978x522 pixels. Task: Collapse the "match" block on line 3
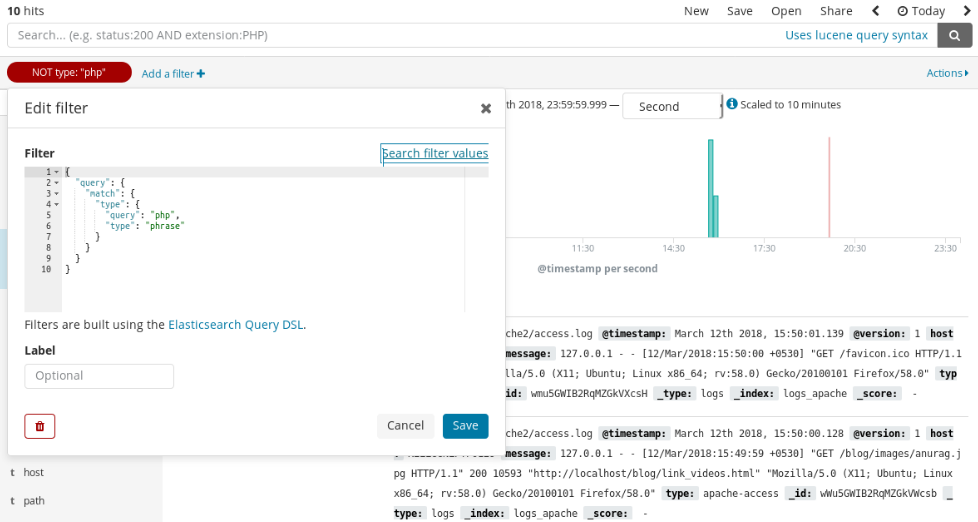tap(57, 193)
